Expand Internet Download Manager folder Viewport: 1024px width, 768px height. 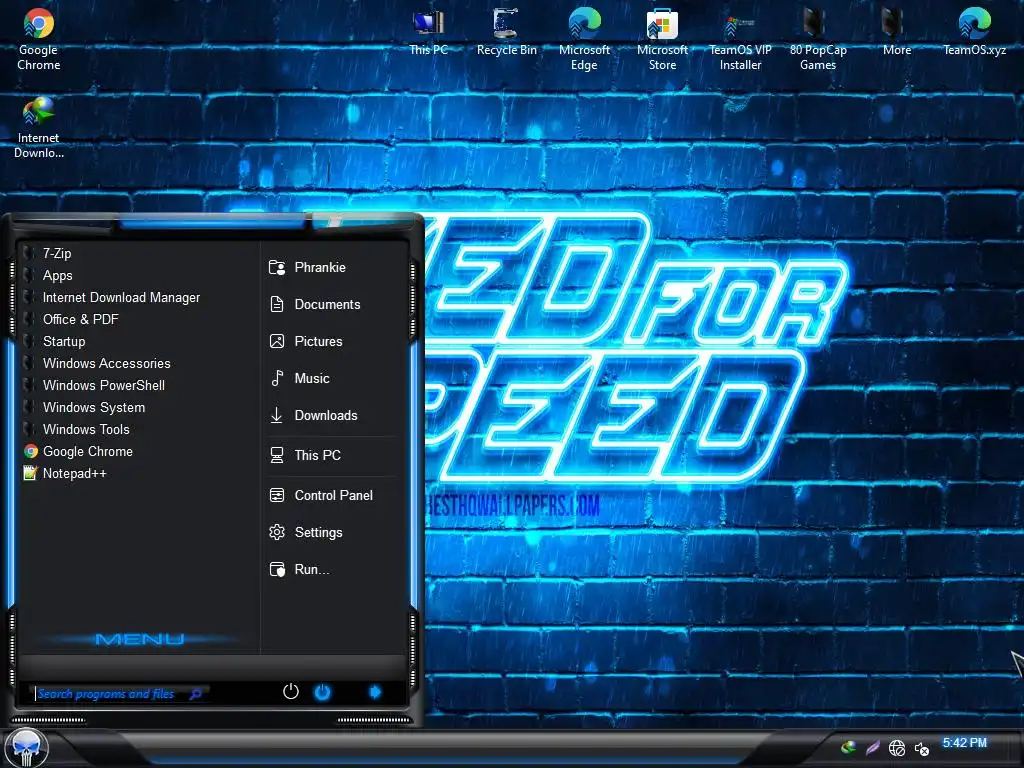[138, 298]
